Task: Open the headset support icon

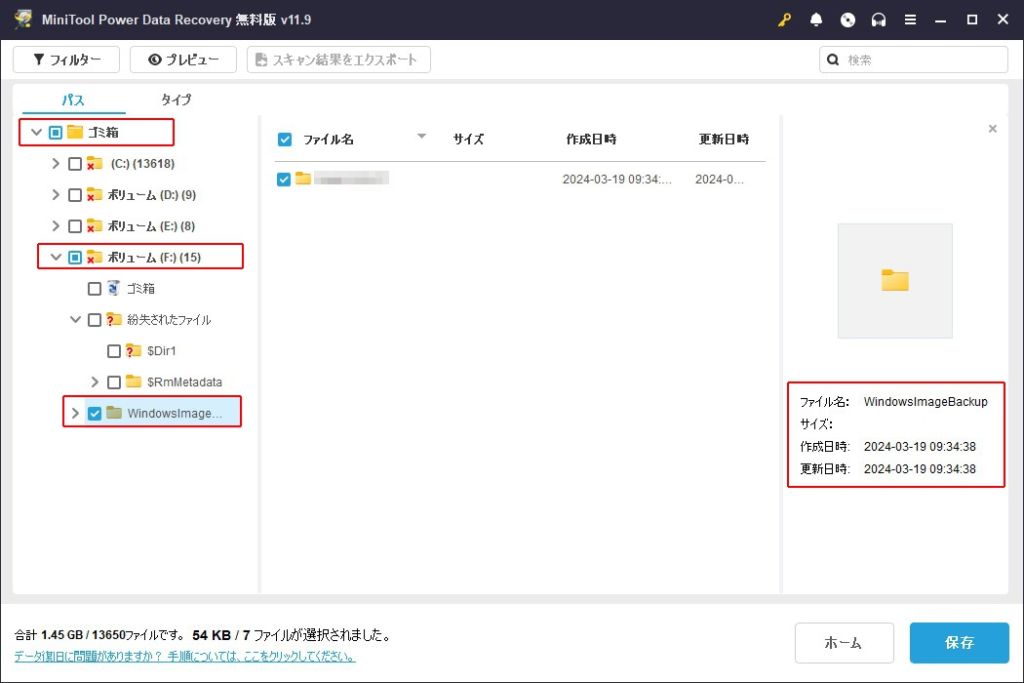Action: click(x=879, y=20)
